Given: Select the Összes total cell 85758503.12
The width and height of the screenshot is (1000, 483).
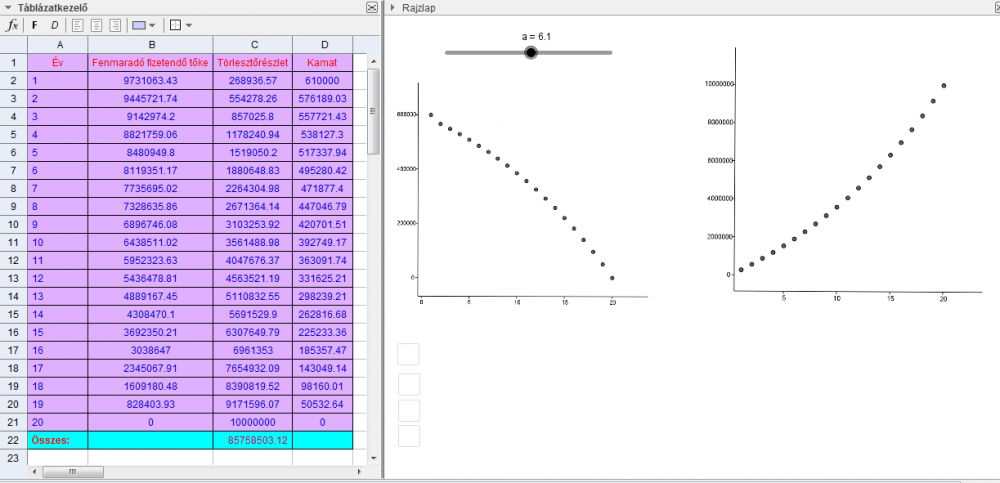Looking at the screenshot, I should click(x=254, y=440).
